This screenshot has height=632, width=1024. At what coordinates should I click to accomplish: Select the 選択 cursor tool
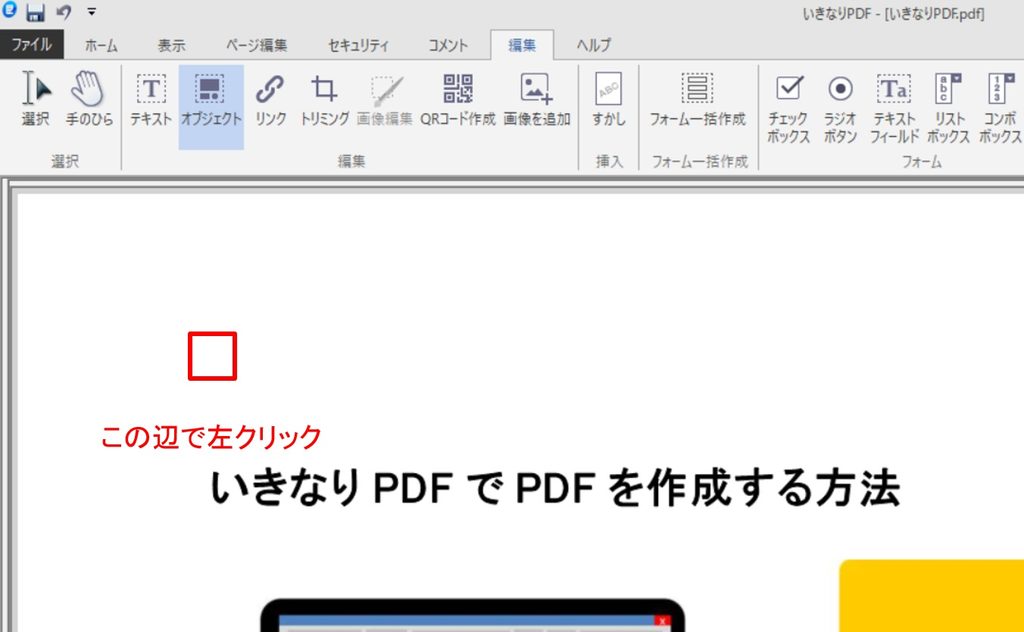click(35, 99)
